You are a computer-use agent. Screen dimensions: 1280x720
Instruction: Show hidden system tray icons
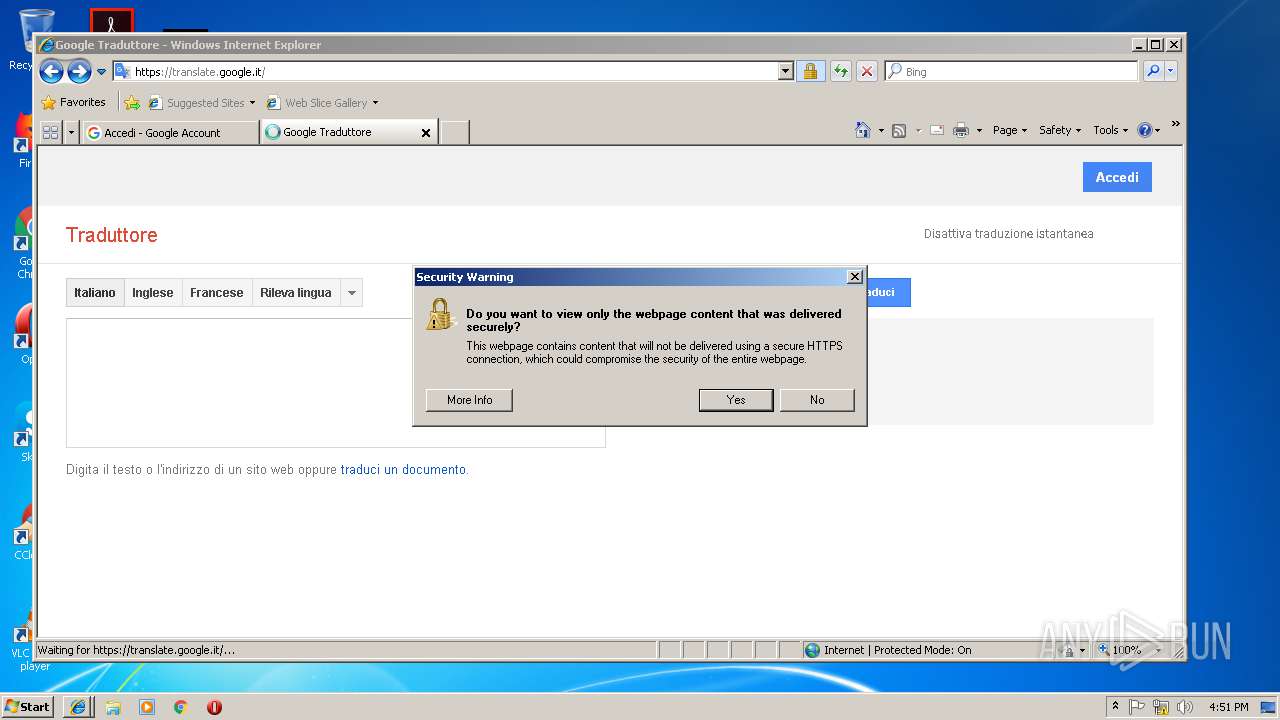point(1116,706)
